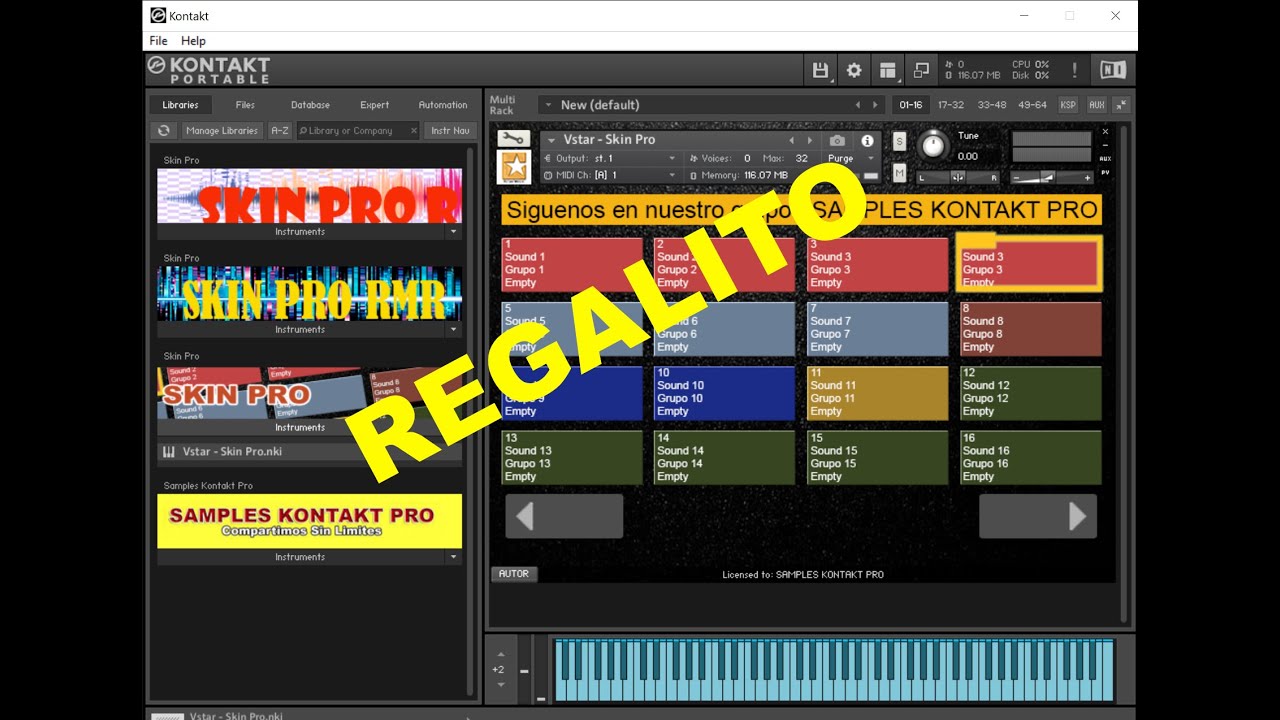Remove Vstar instrument with small X
Image resolution: width=1280 pixels, height=720 pixels.
pos(1105,131)
